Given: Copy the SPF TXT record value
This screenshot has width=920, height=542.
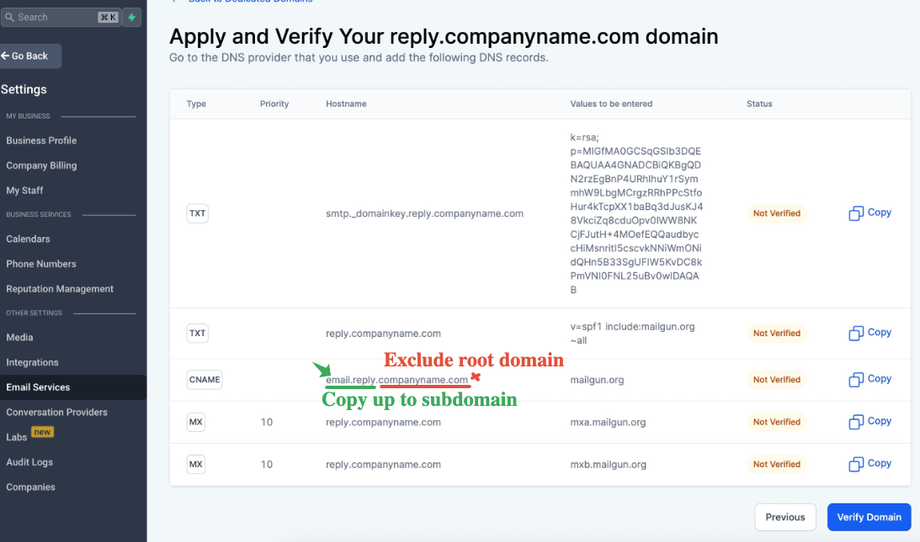Looking at the screenshot, I should click(x=869, y=333).
